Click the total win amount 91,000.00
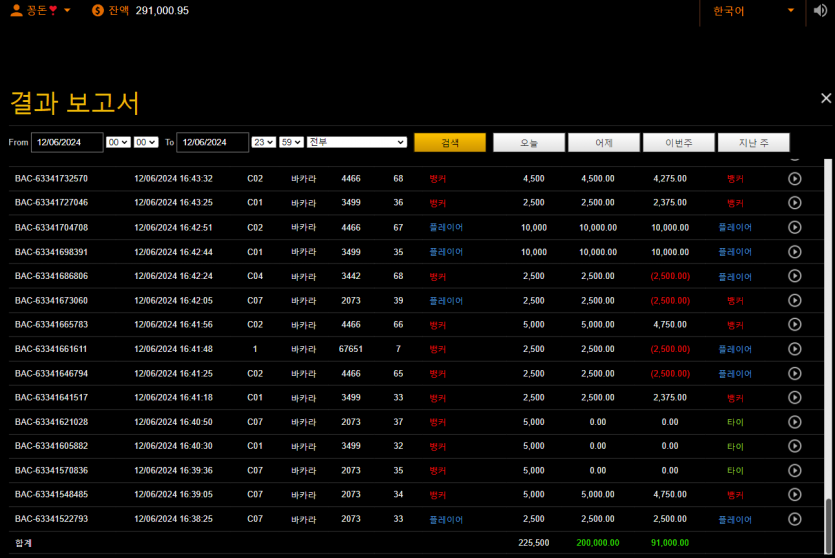 670,543
